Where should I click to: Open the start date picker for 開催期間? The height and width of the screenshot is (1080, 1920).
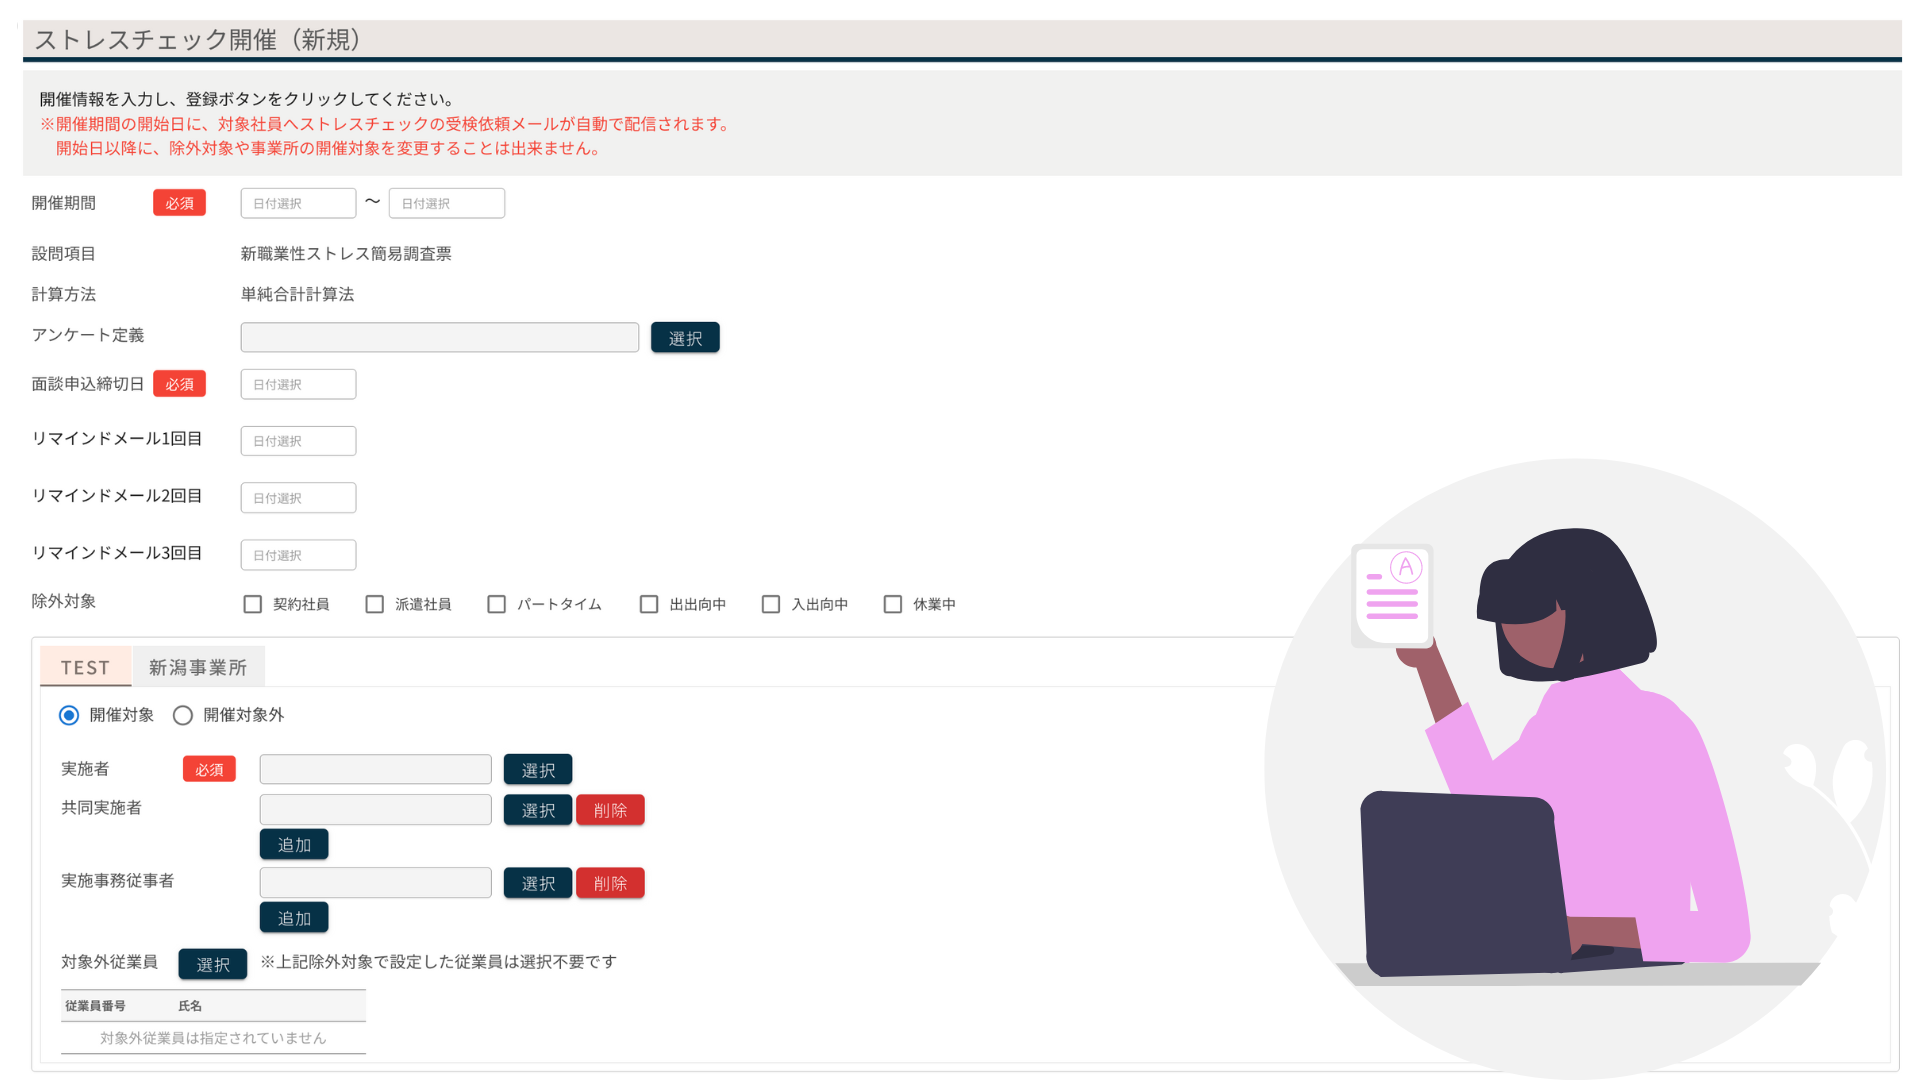point(298,203)
